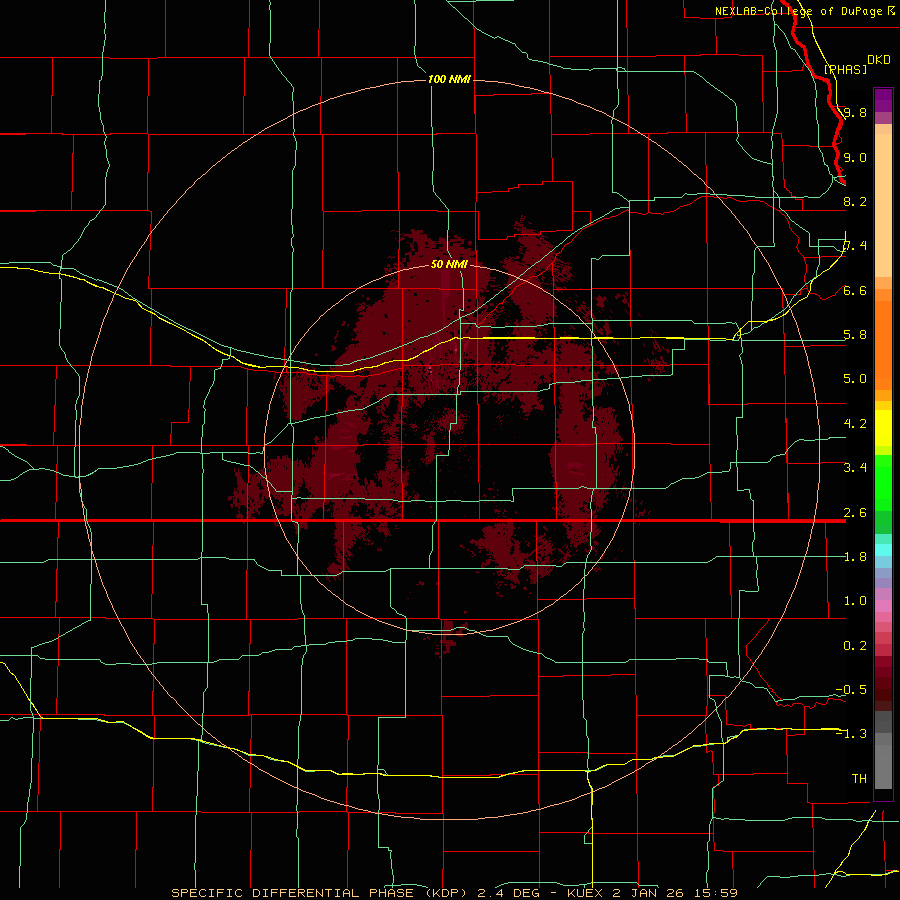Pick the bright green band of the color scale
The image size is (900, 900).
(883, 482)
